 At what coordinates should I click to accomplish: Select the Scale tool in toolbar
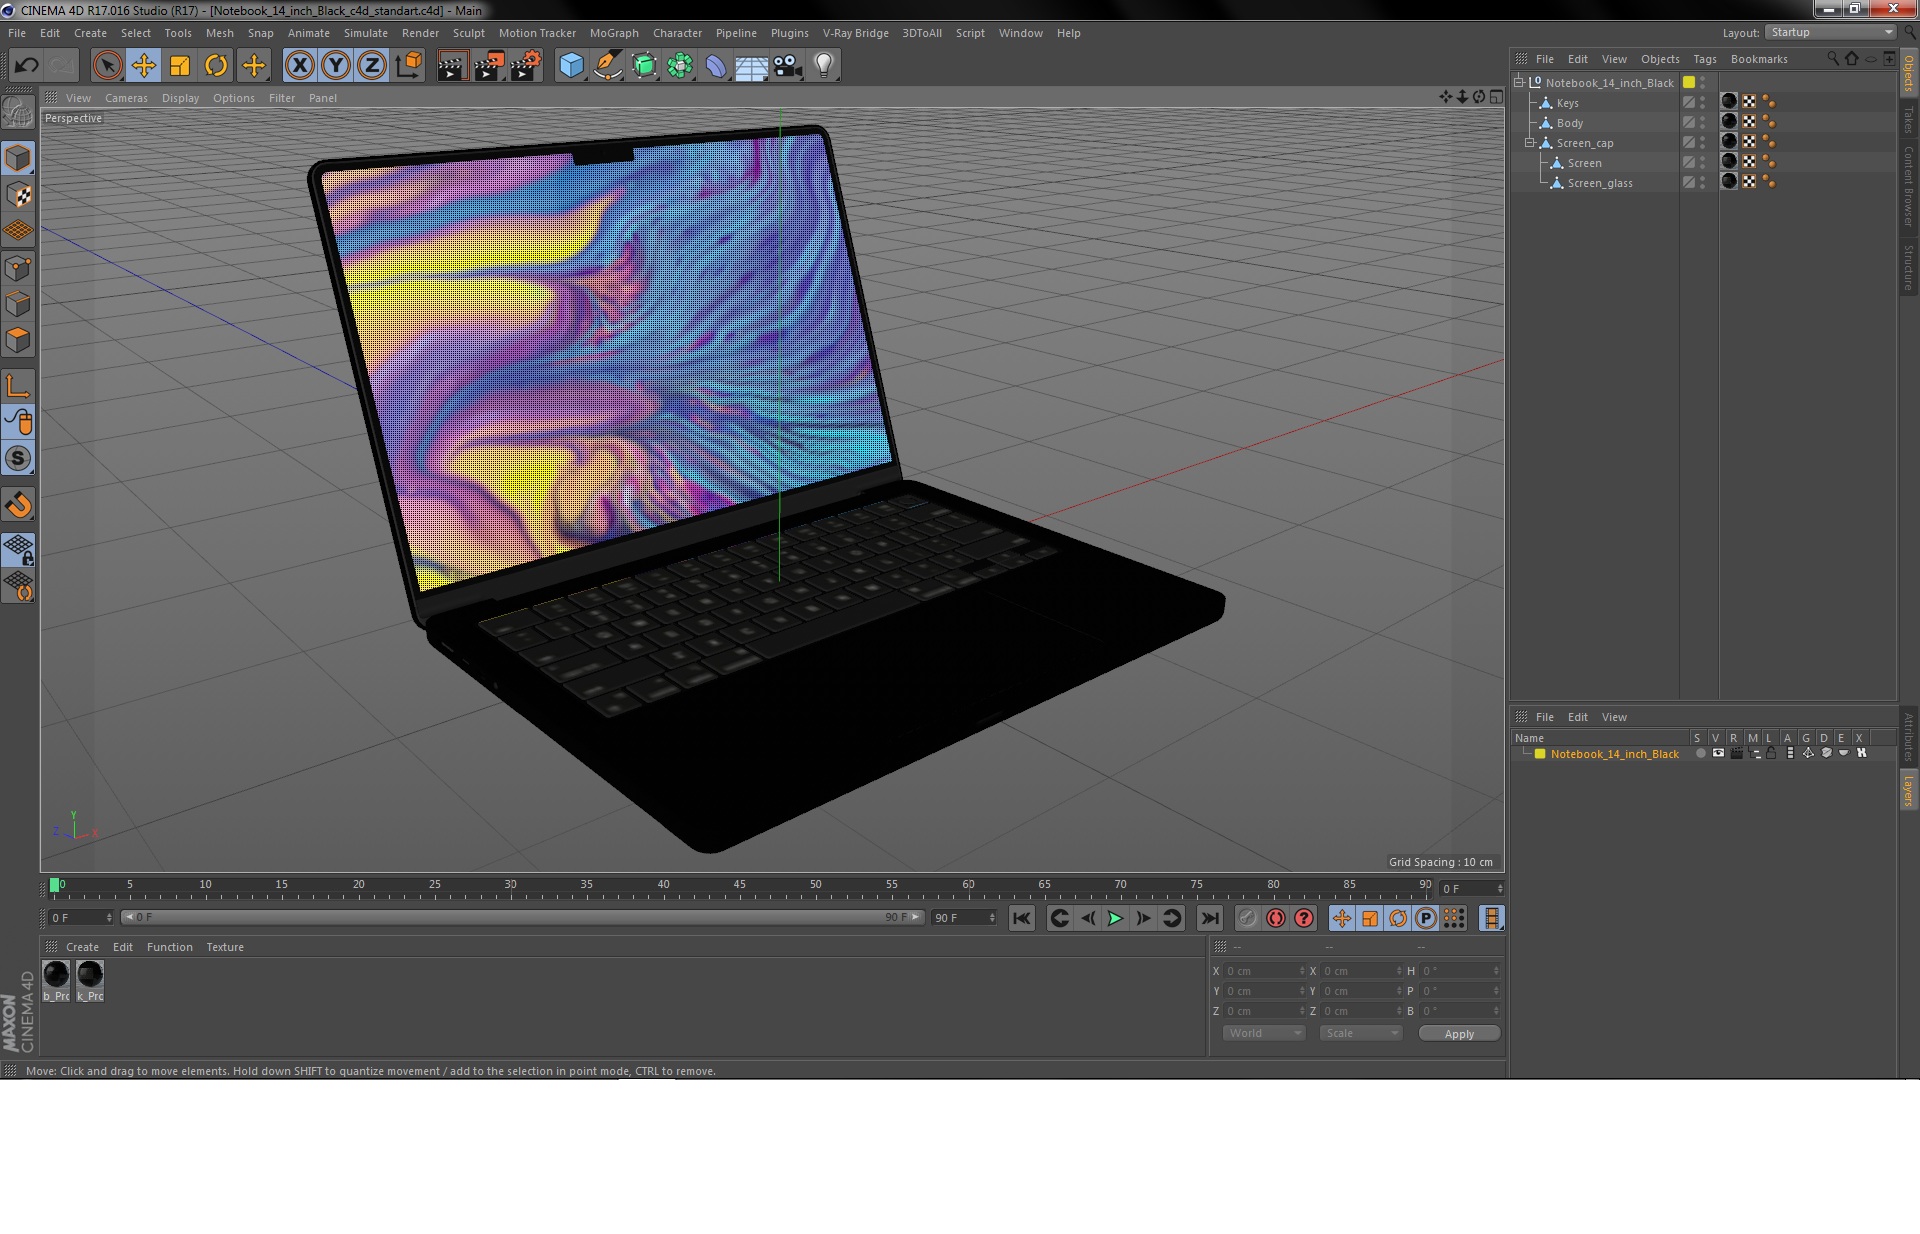click(x=179, y=64)
